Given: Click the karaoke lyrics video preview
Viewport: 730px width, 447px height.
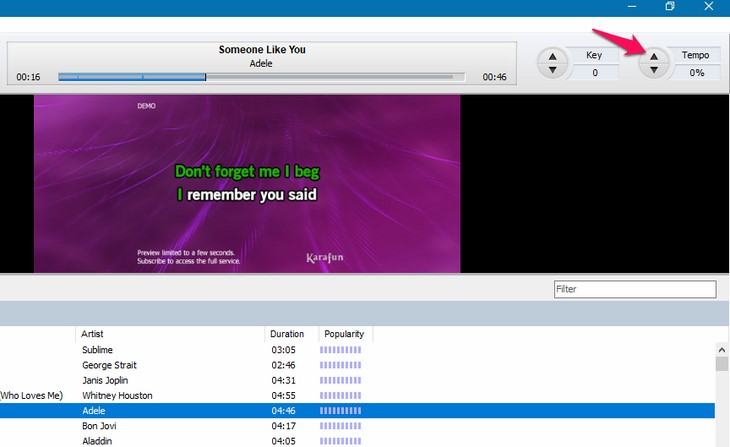Looking at the screenshot, I should 247,184.
